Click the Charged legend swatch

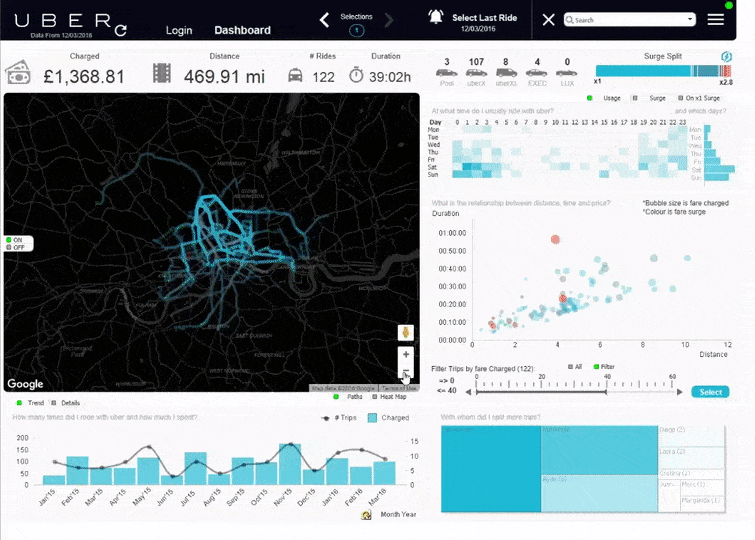372,418
